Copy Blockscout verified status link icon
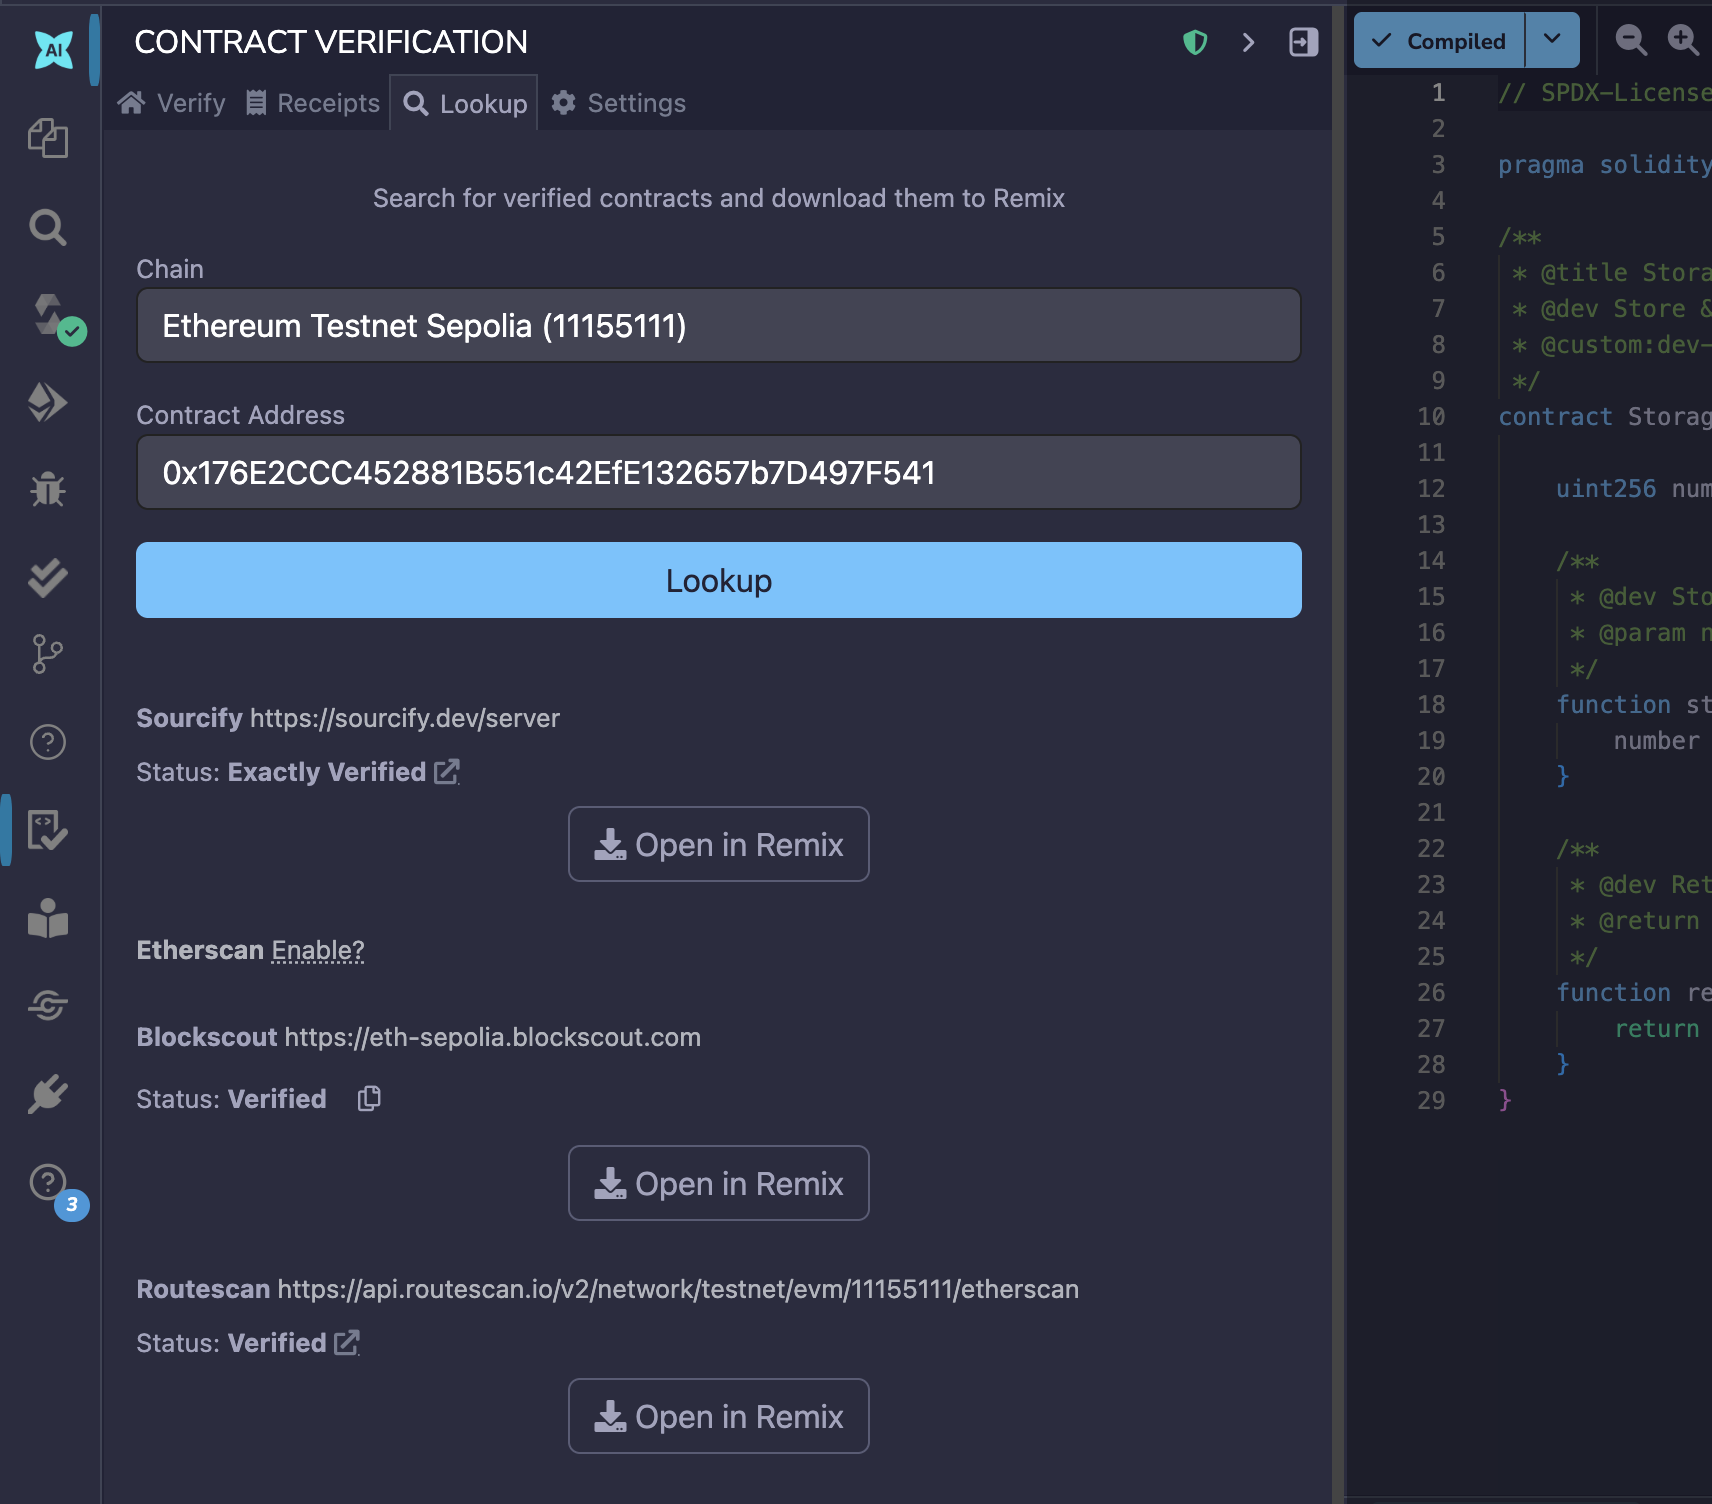The image size is (1712, 1504). [369, 1098]
